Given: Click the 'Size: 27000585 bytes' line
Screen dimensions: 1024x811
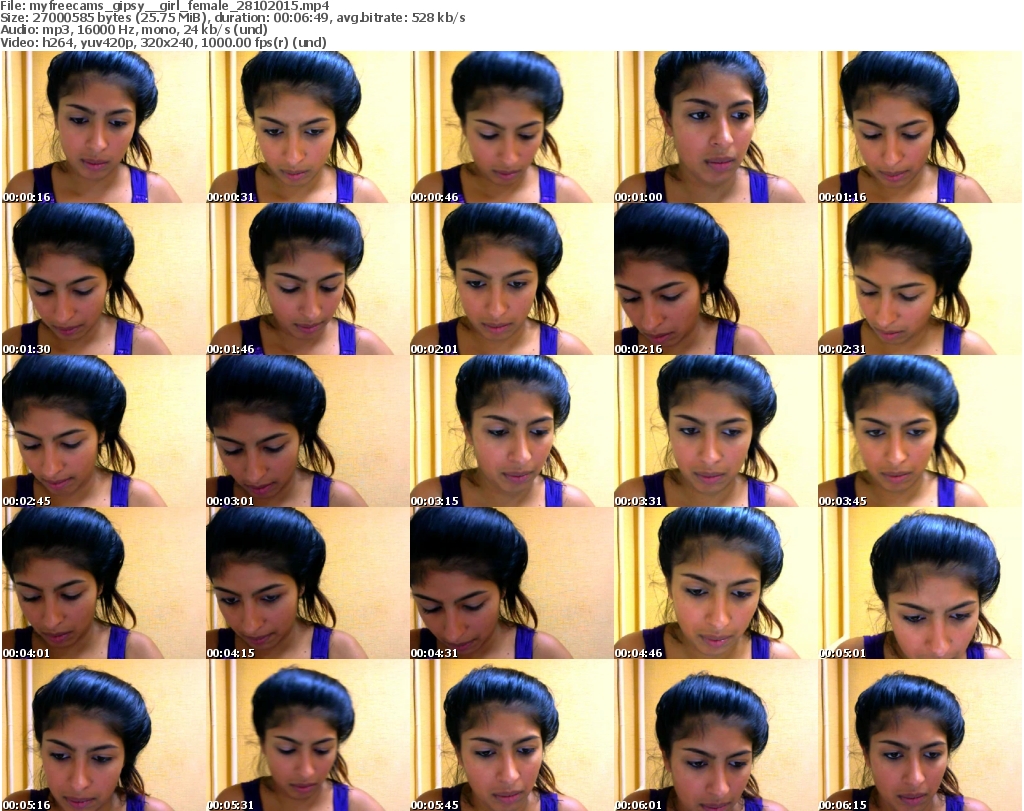Looking at the screenshot, I should [232, 18].
